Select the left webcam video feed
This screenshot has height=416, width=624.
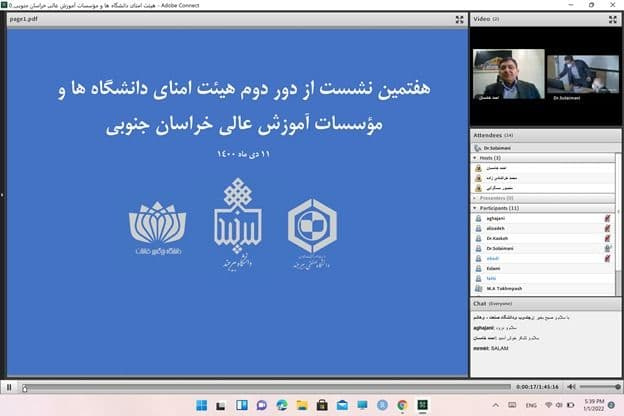point(509,74)
